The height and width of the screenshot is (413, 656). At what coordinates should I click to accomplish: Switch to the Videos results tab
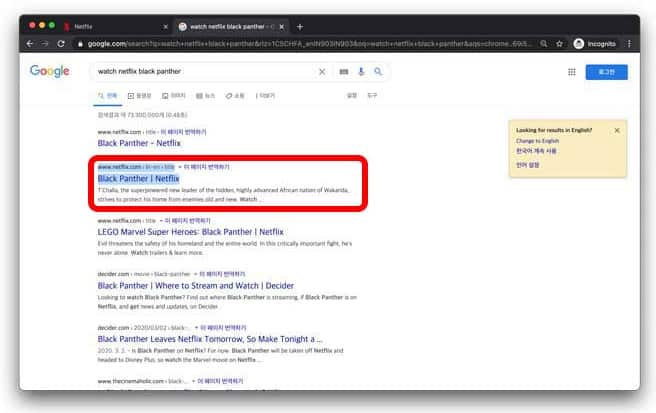(139, 96)
